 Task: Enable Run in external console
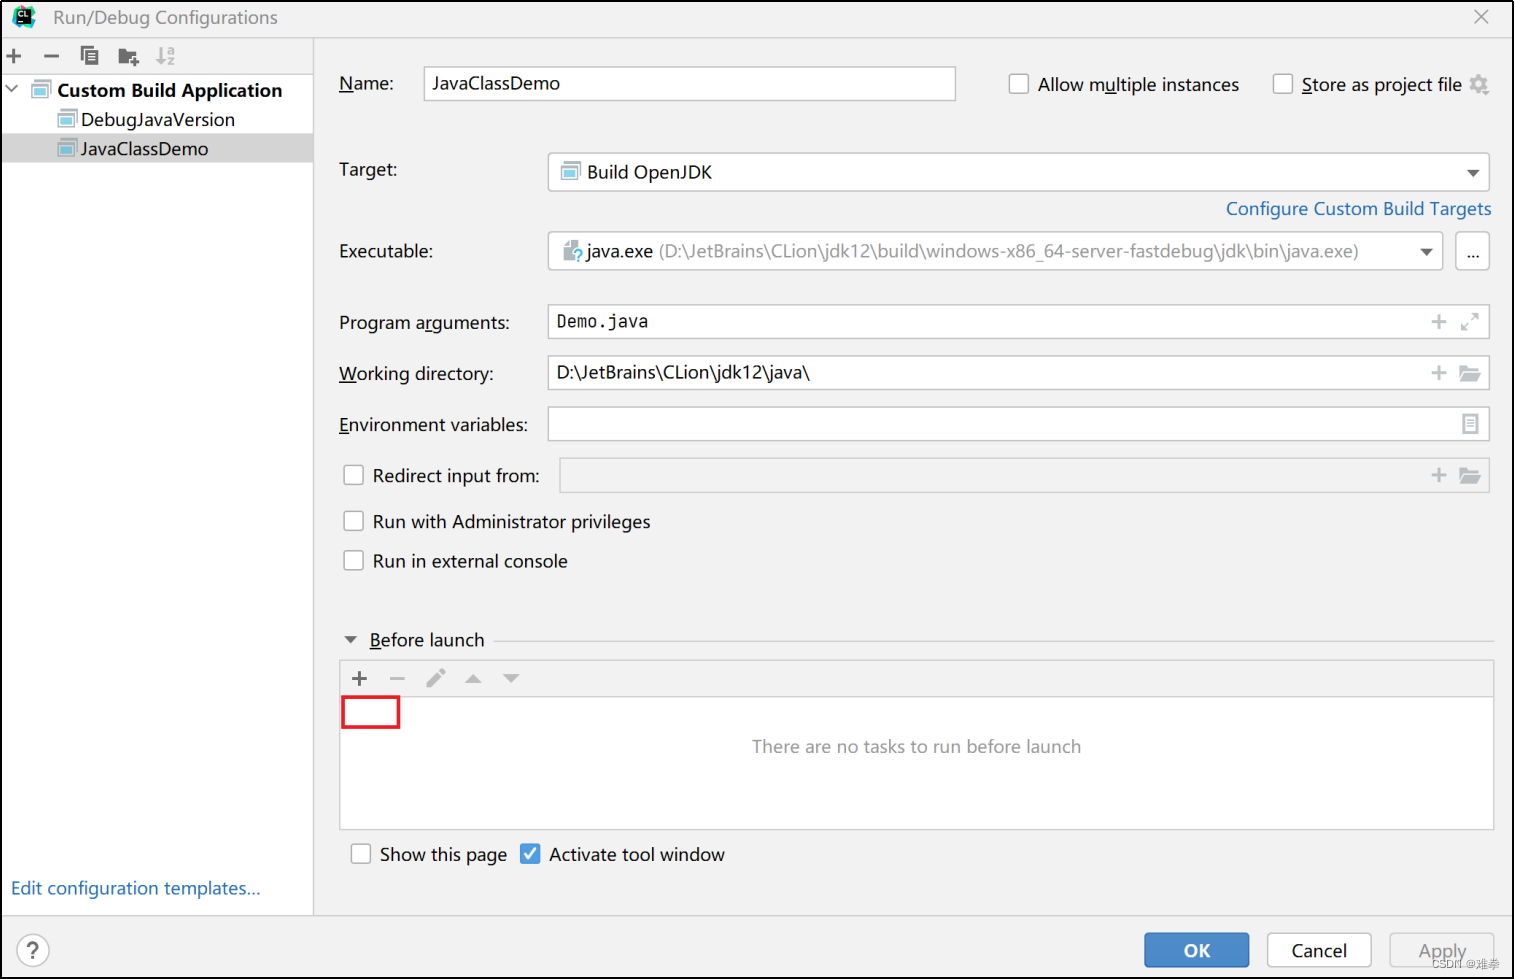coord(354,561)
